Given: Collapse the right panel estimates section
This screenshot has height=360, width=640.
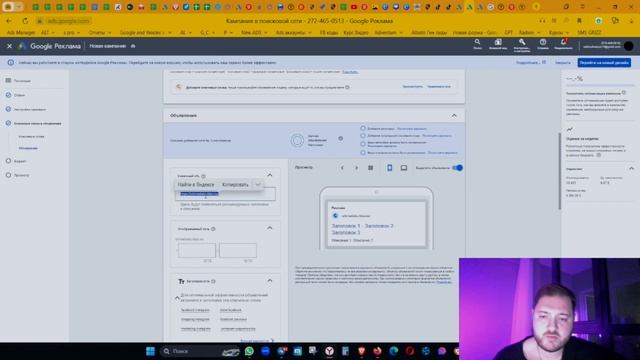Looking at the screenshot, I should click(x=631, y=169).
